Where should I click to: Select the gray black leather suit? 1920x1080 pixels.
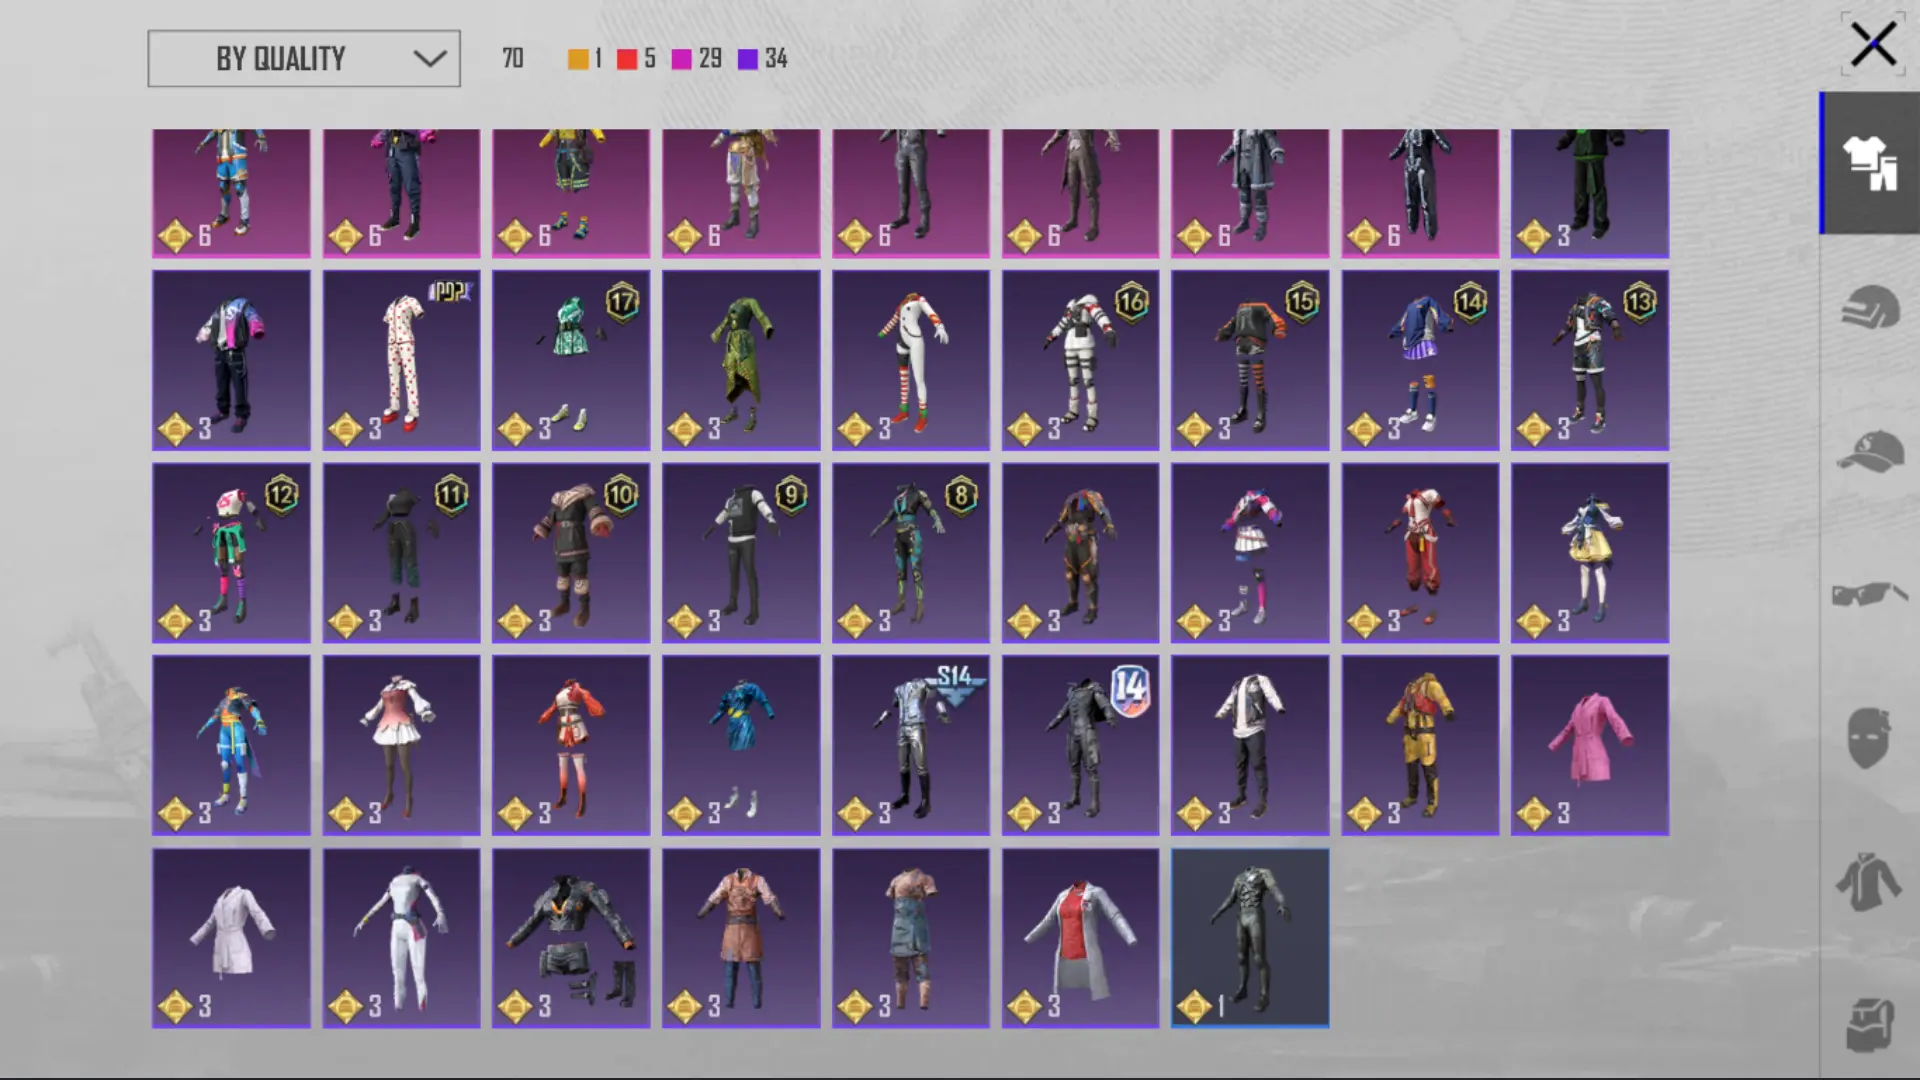[x=1250, y=938]
